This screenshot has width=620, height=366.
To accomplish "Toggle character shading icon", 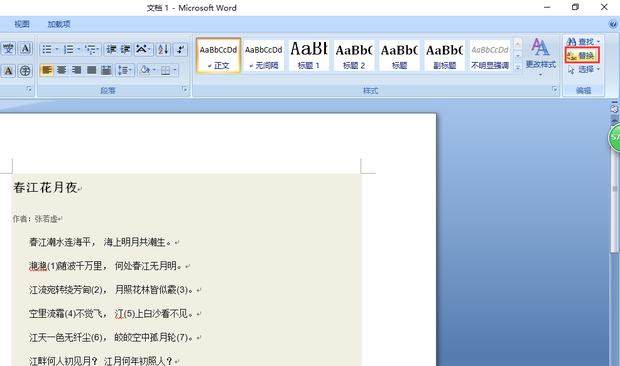I will click(x=8, y=71).
